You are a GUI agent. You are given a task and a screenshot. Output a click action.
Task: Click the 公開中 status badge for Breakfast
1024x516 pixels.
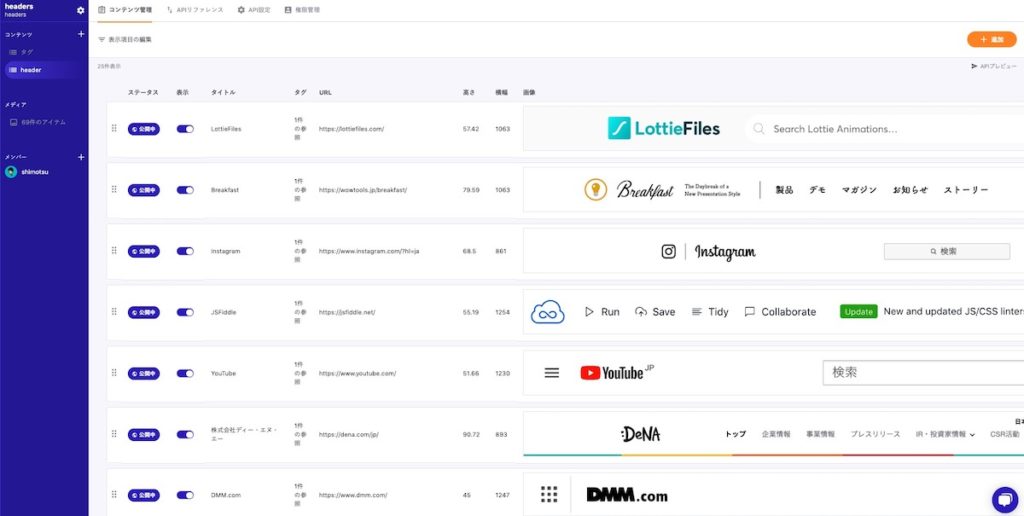[144, 190]
